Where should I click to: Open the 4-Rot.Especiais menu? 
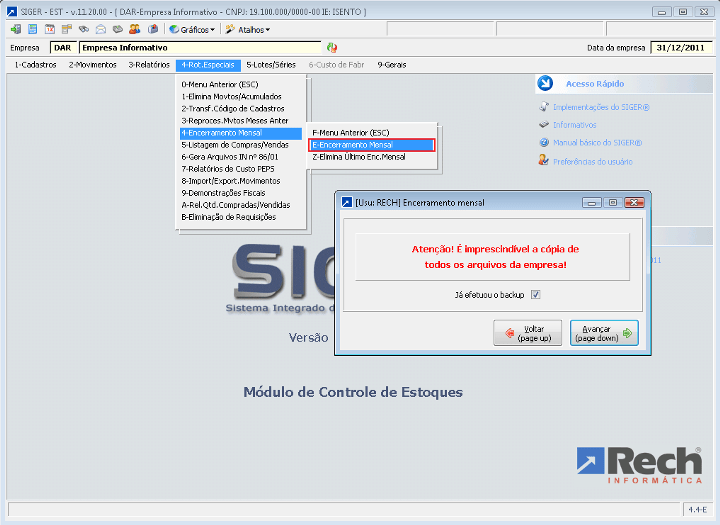click(208, 65)
